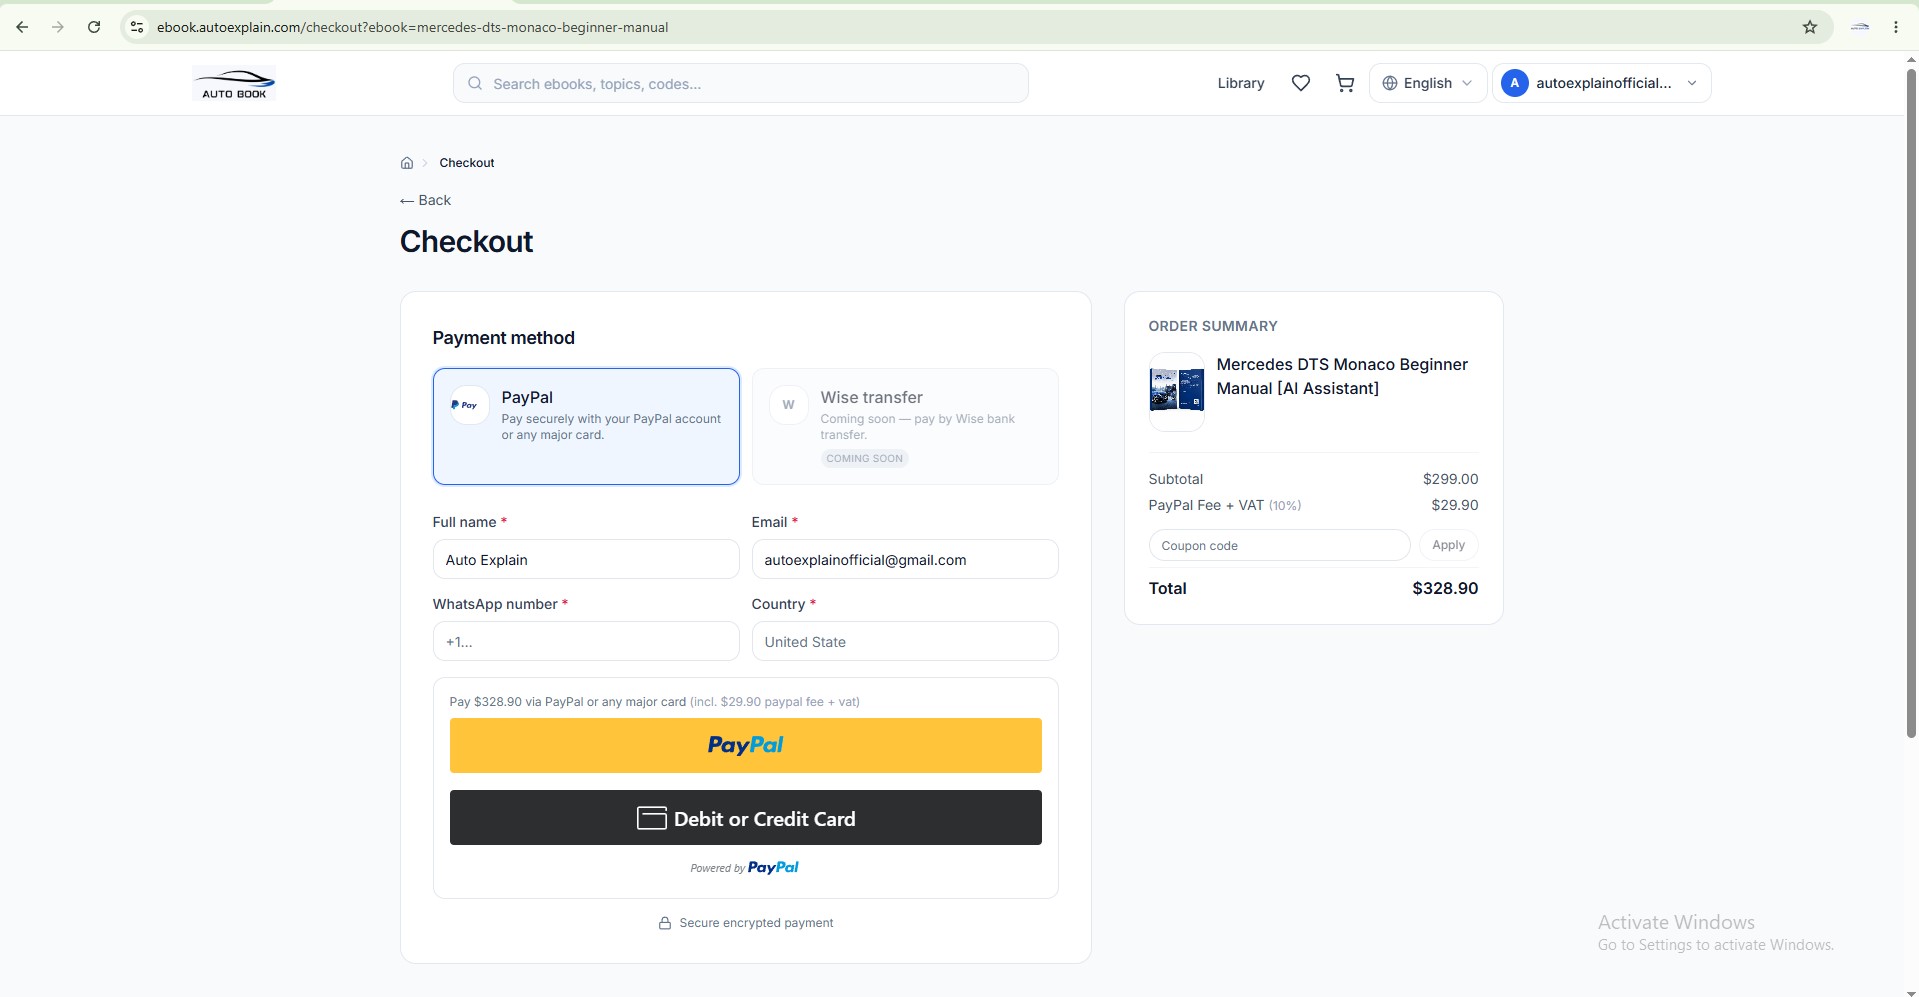Select the Wise transfer payment option
This screenshot has height=997, width=1919.
(x=905, y=426)
